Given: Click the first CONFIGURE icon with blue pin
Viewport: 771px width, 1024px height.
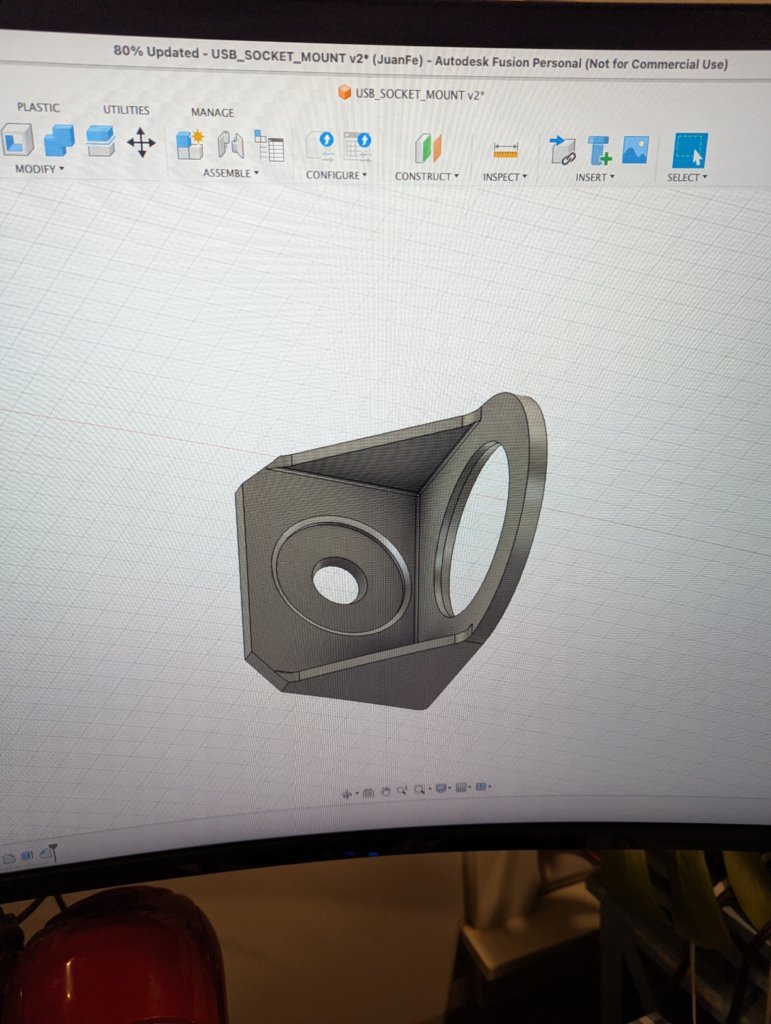Looking at the screenshot, I should (321, 146).
